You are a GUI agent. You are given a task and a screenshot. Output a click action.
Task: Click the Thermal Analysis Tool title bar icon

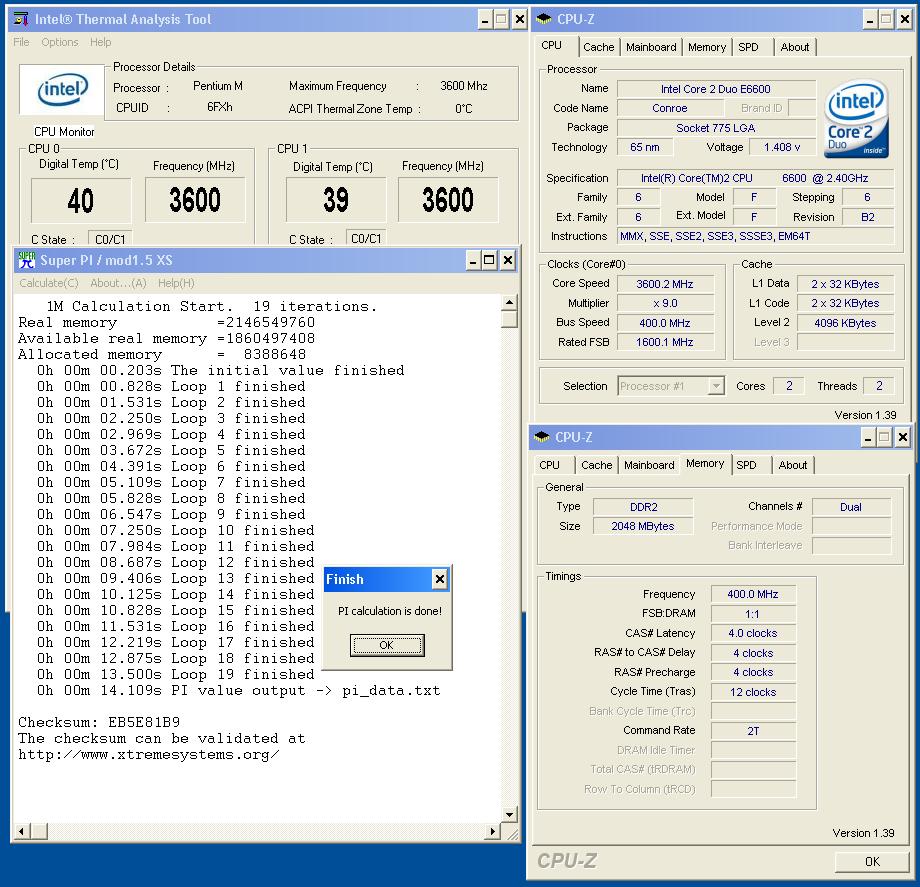click(21, 19)
